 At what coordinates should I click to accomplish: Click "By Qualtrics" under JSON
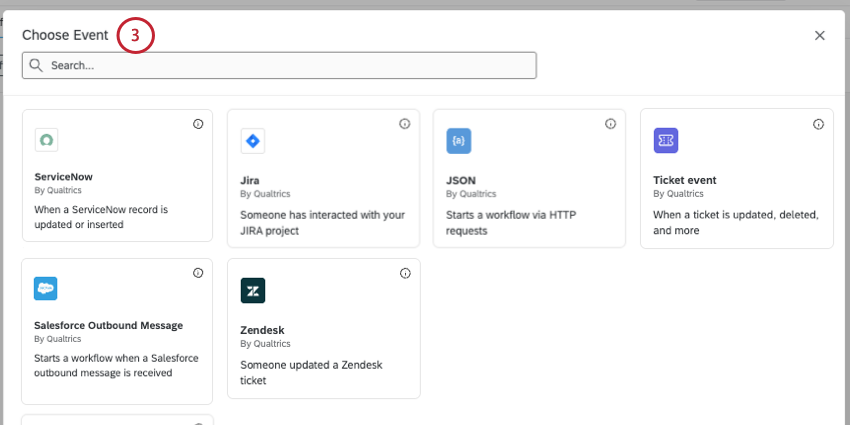click(x=471, y=194)
